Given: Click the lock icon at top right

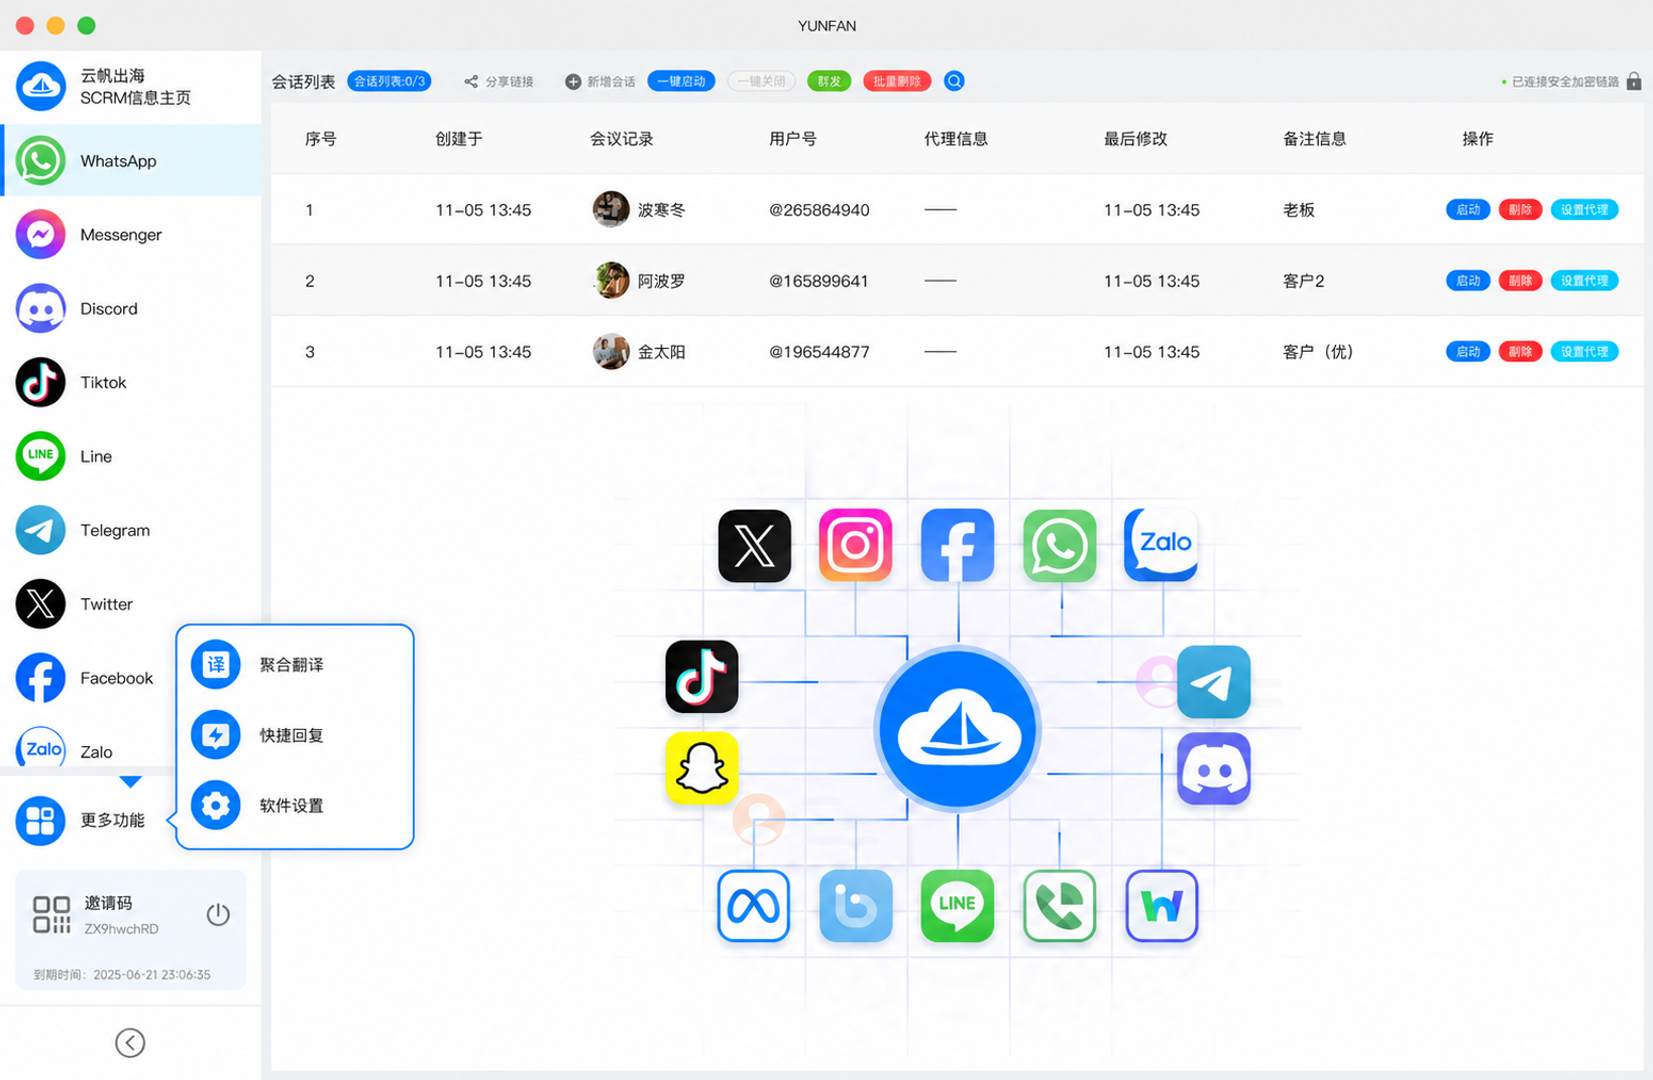Looking at the screenshot, I should coord(1634,81).
